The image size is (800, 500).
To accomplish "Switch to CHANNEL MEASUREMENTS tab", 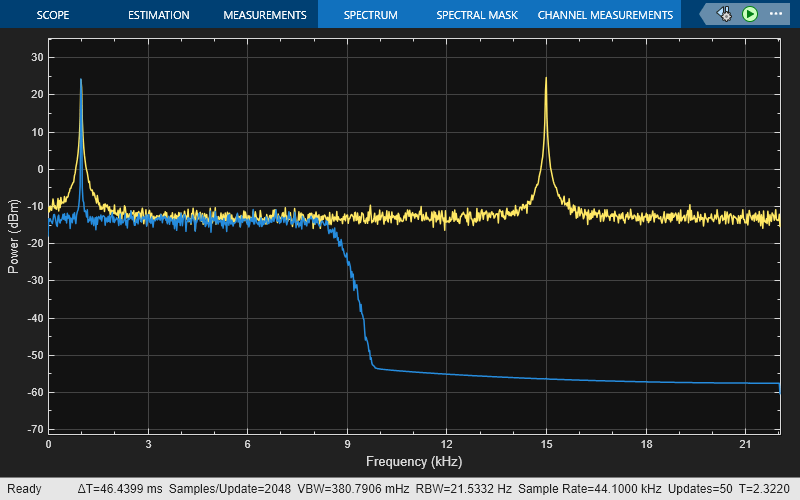I will point(605,15).
